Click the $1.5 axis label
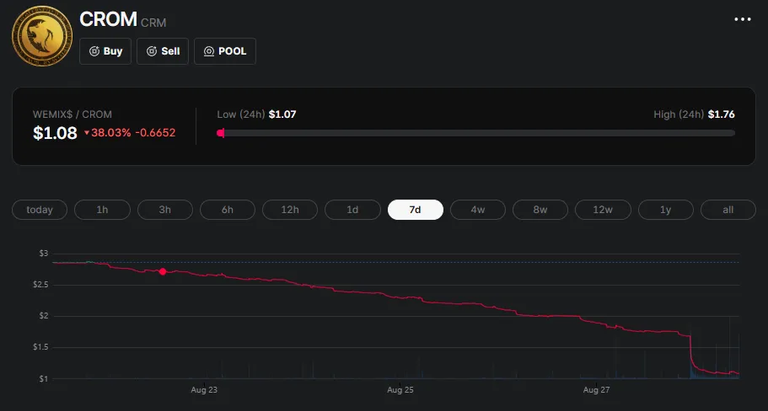768x411 pixels. click(41, 347)
